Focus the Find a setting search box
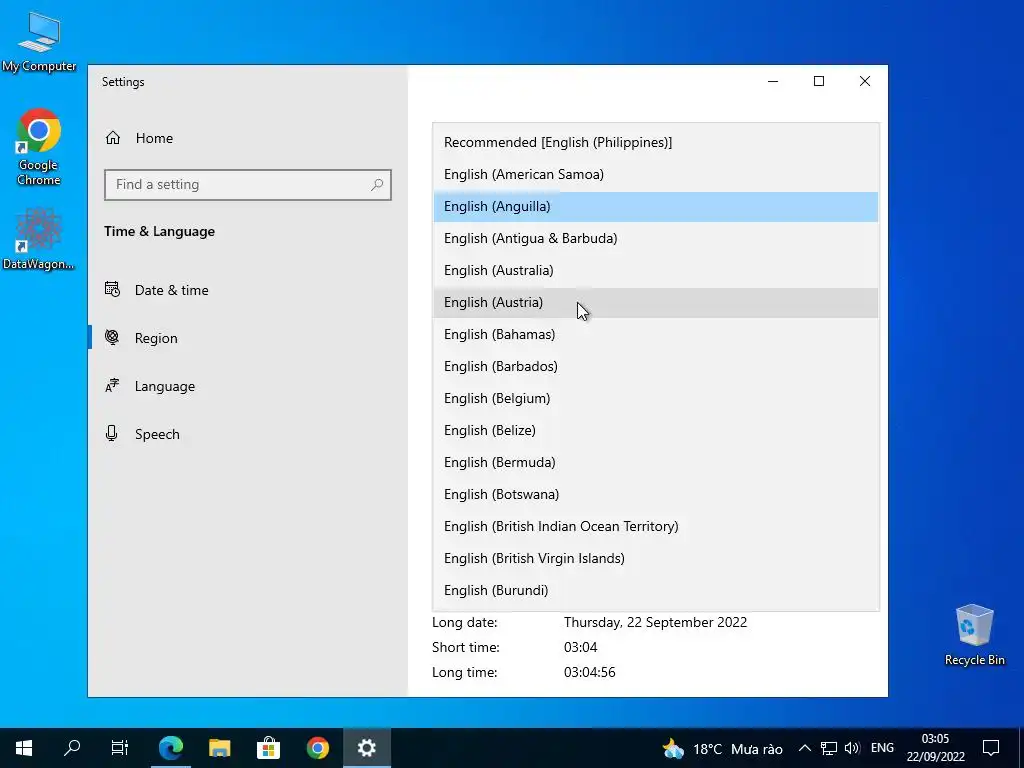 click(248, 185)
